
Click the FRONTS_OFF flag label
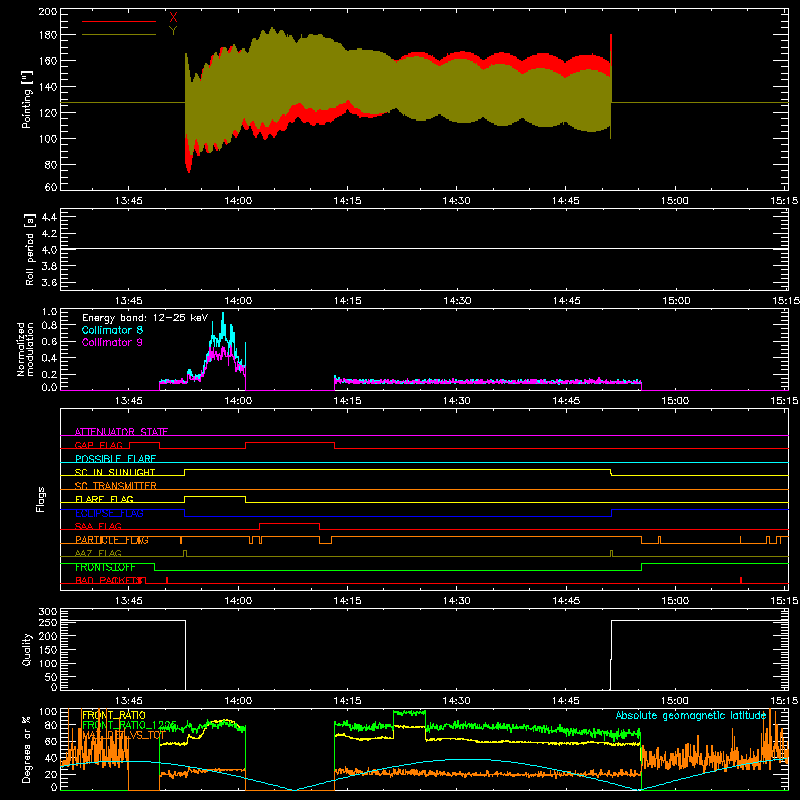pyautogui.click(x=105, y=567)
